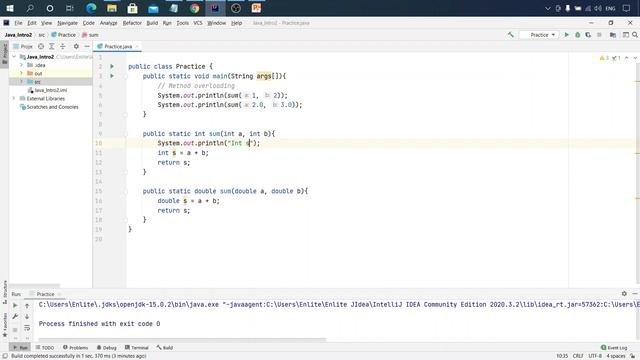Toggle the Structure side tab
Viewport: 640px width, 360px height.
tap(4, 291)
